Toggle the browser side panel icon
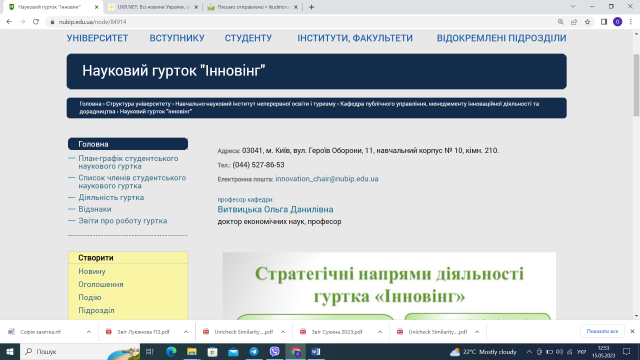The image size is (640, 360). click(x=604, y=22)
